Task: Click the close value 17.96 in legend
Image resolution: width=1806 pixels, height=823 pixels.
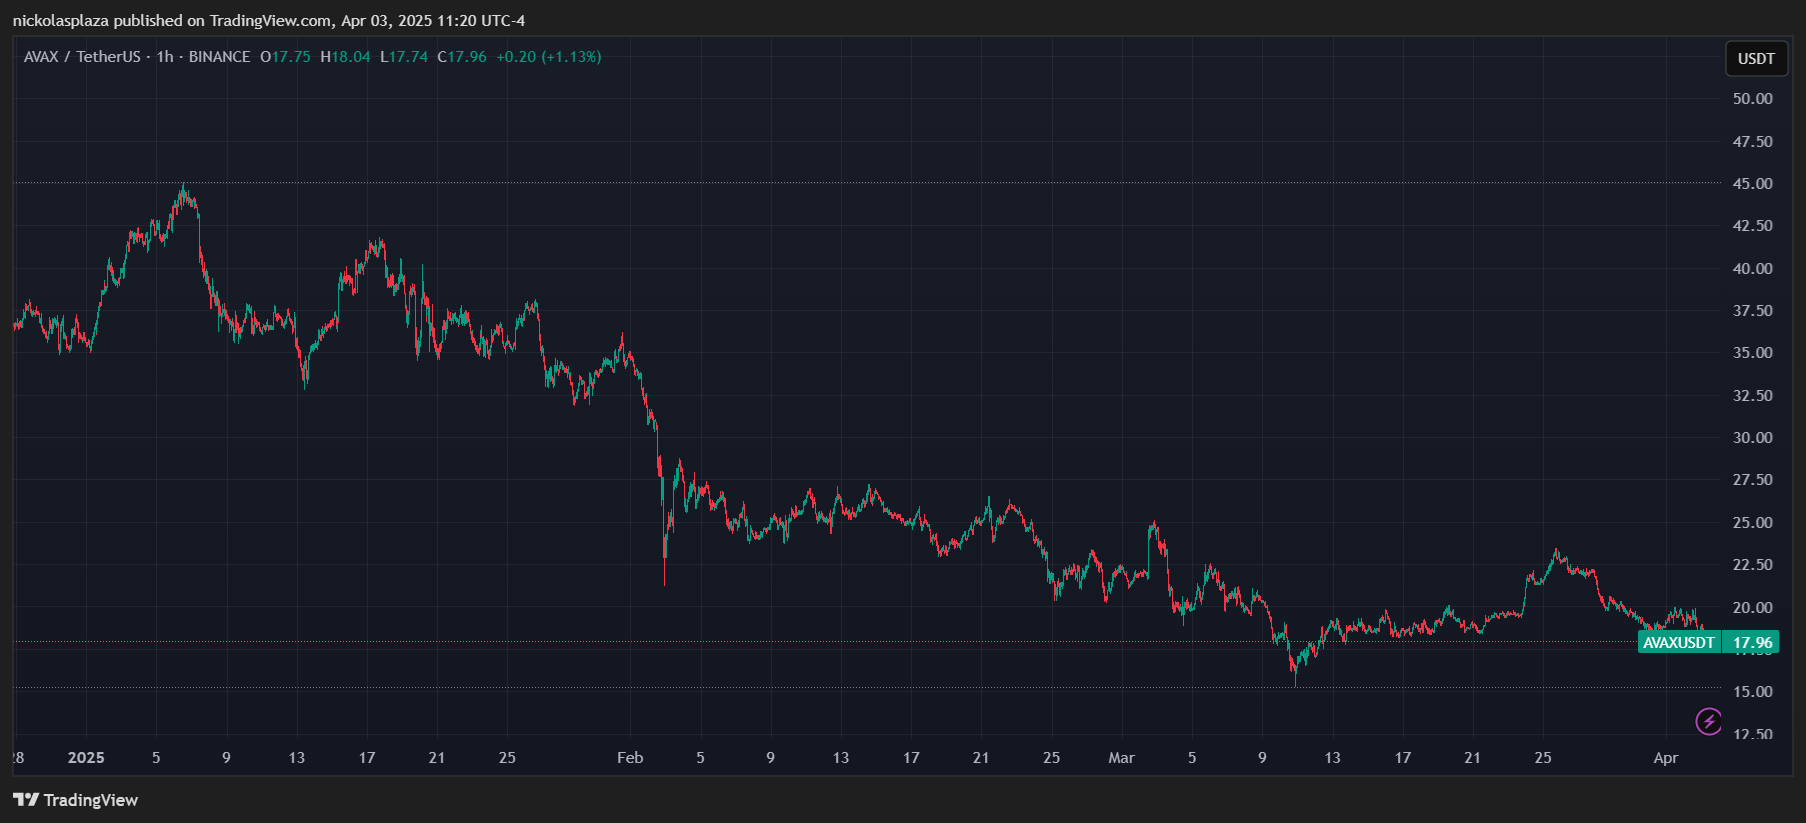Action: point(467,57)
